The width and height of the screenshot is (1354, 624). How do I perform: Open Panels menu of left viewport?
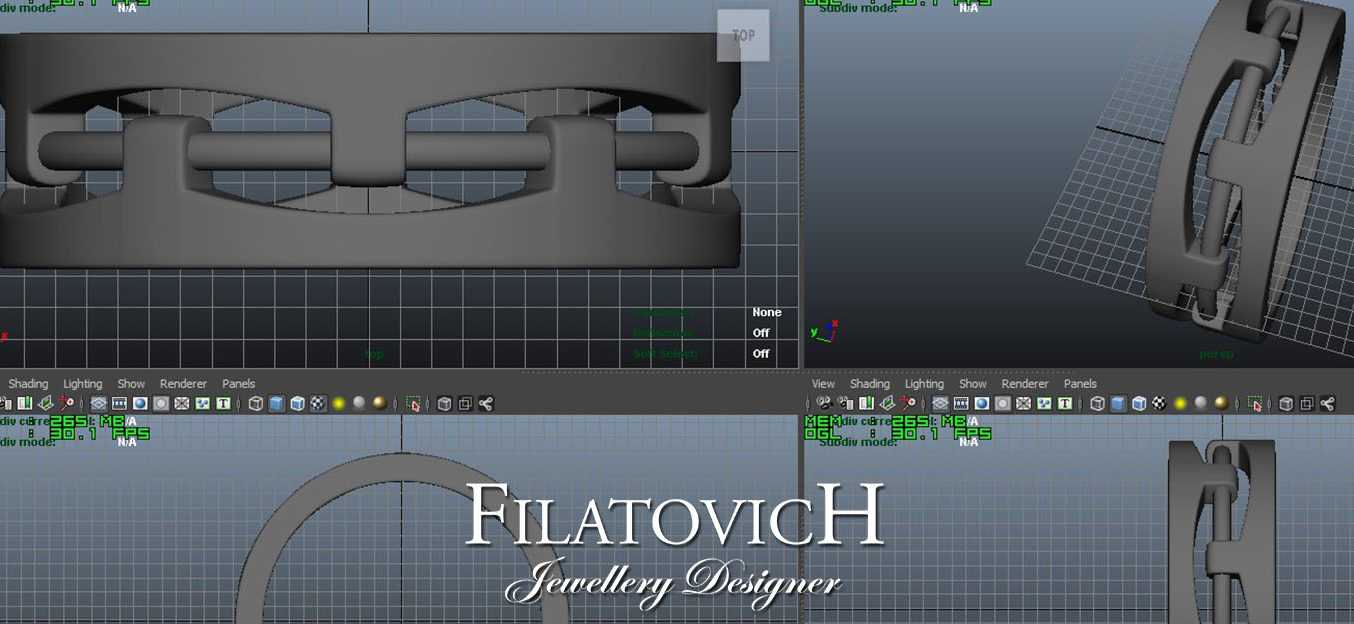click(238, 384)
